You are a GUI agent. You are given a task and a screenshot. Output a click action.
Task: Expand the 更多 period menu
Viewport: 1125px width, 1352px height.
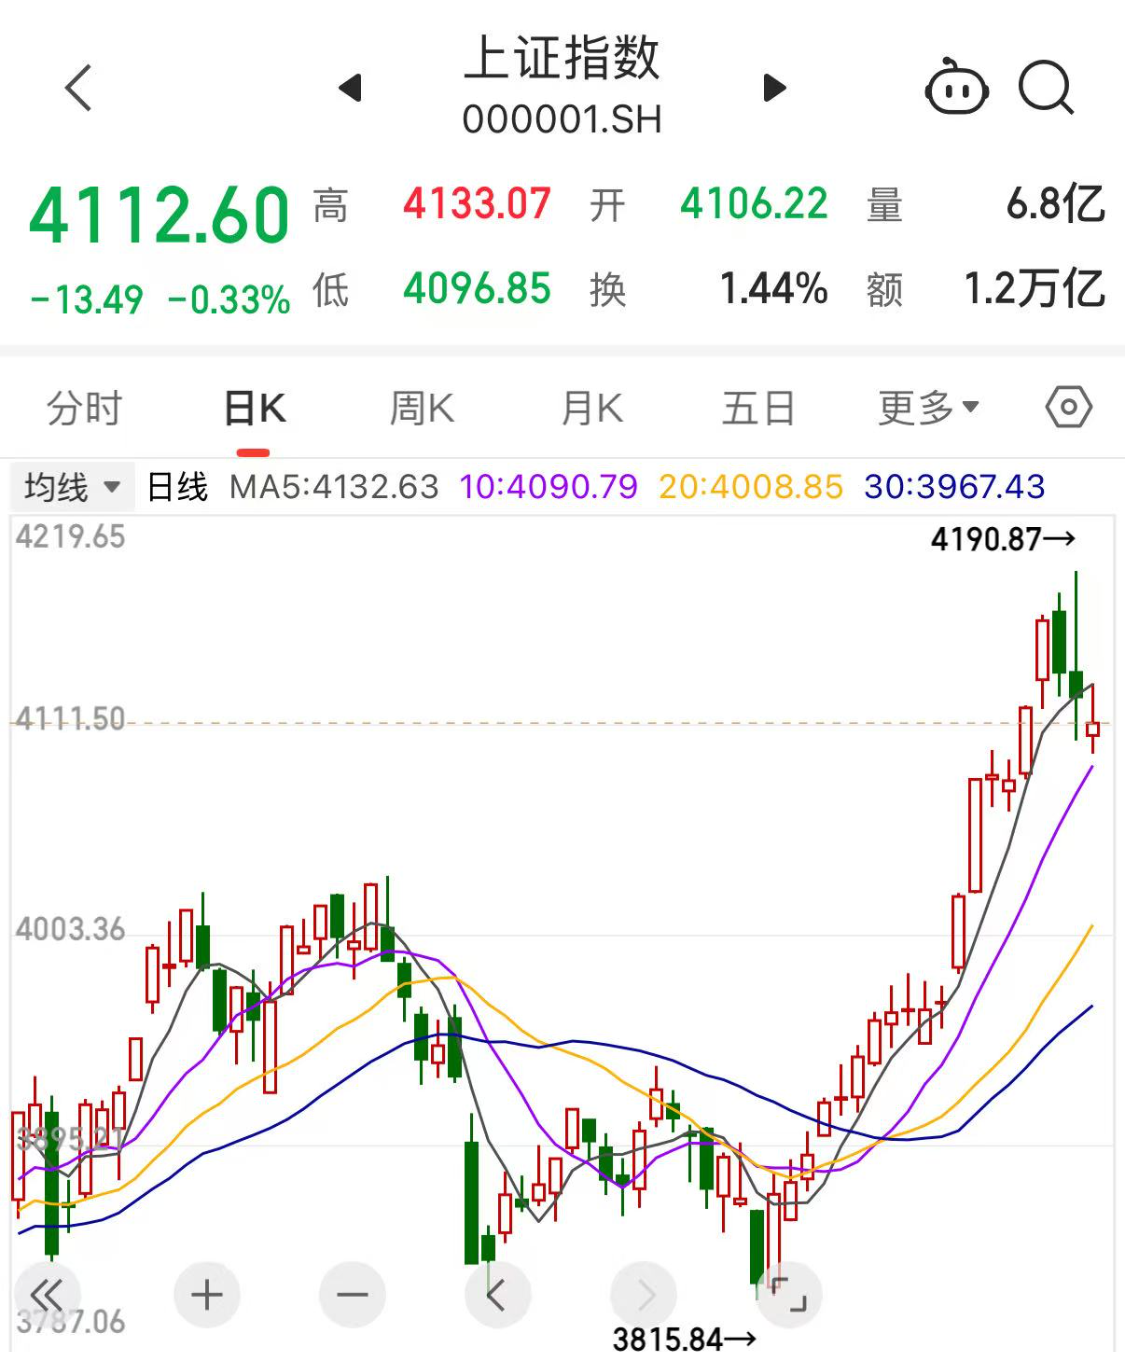(928, 408)
